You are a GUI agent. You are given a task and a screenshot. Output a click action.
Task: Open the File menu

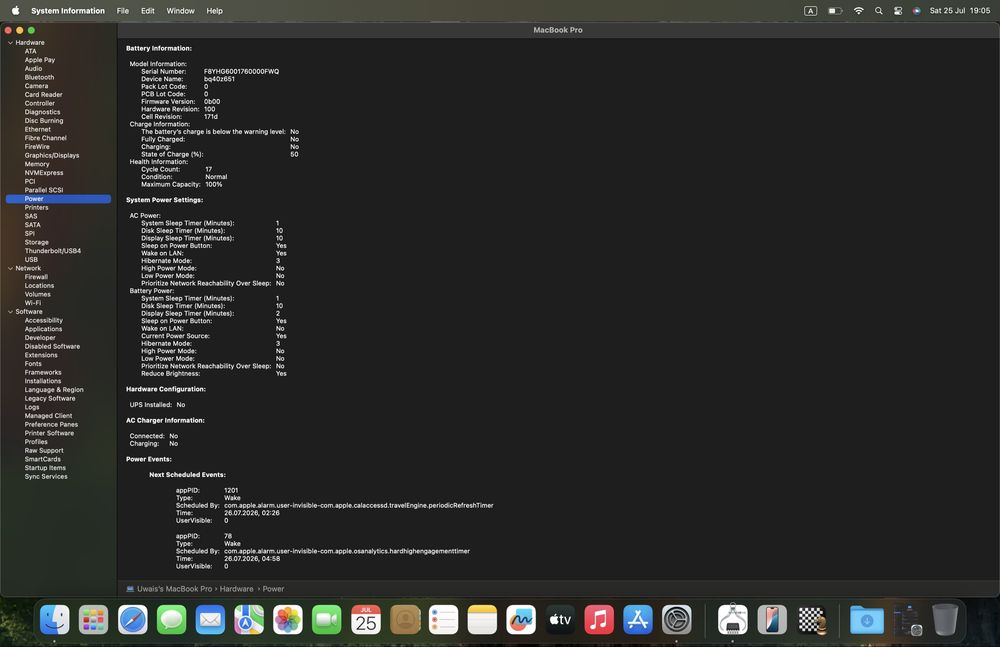[x=123, y=11]
